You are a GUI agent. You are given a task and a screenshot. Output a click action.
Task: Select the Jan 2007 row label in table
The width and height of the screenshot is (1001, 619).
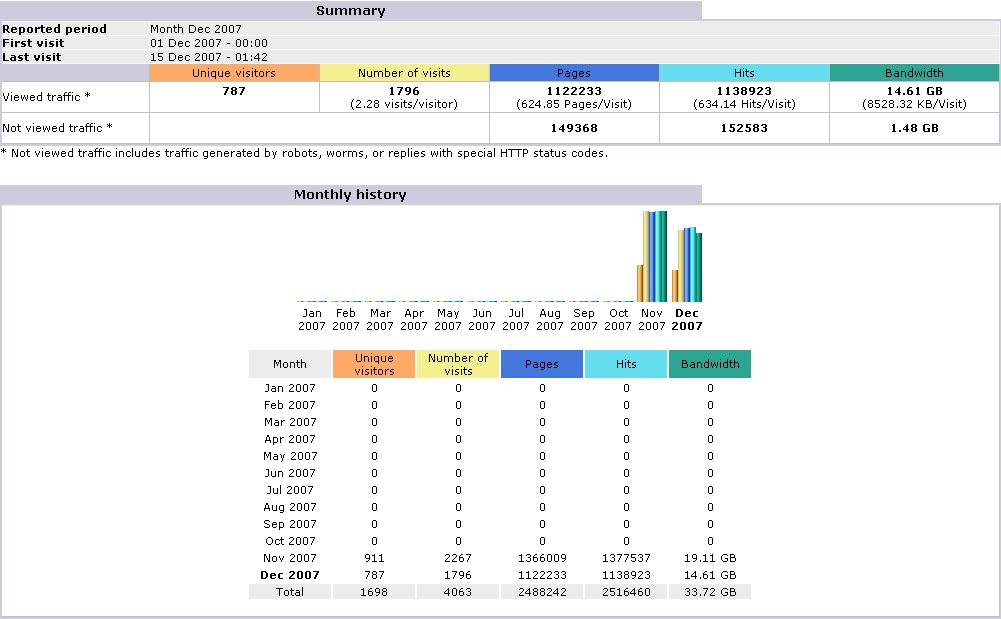coord(290,388)
